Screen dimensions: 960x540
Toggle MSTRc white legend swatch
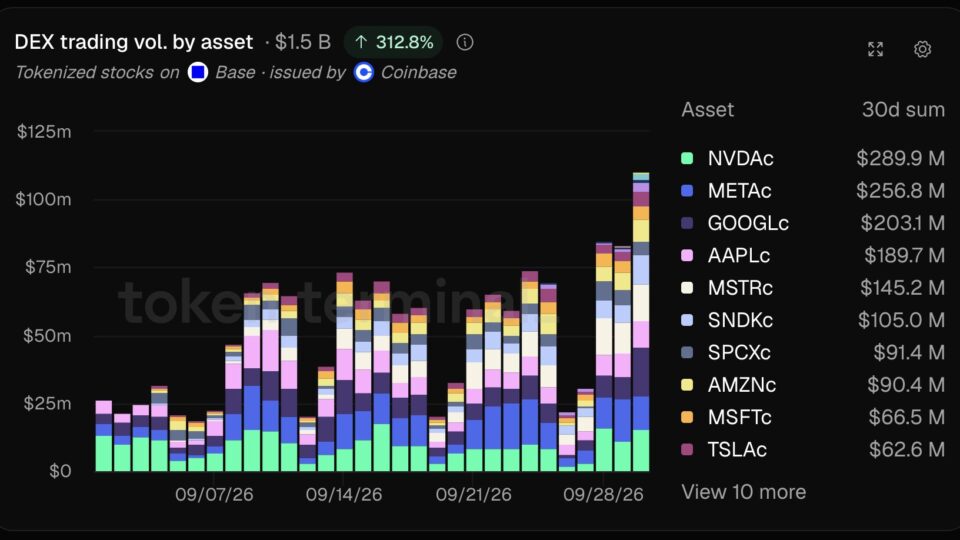click(687, 288)
